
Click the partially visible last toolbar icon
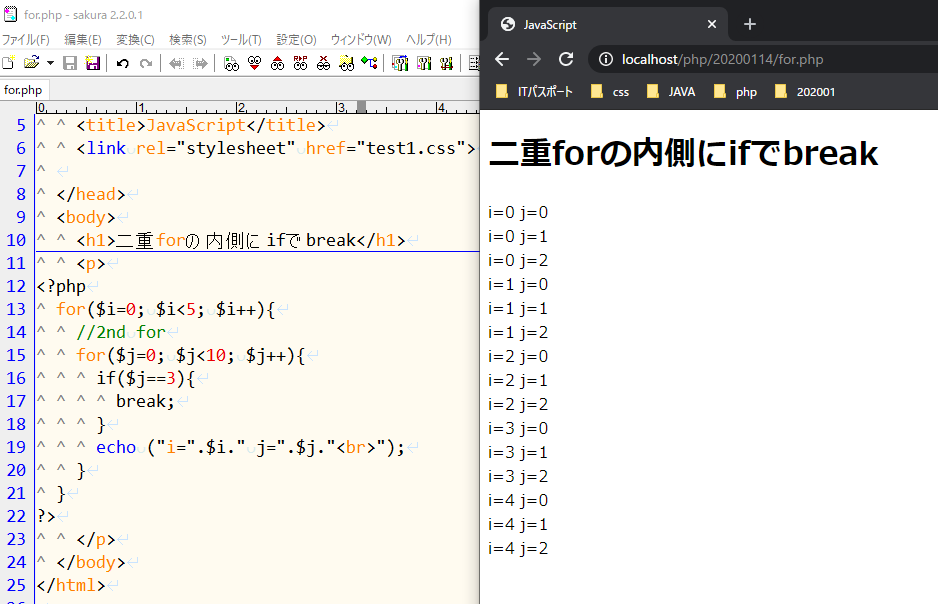[474, 63]
